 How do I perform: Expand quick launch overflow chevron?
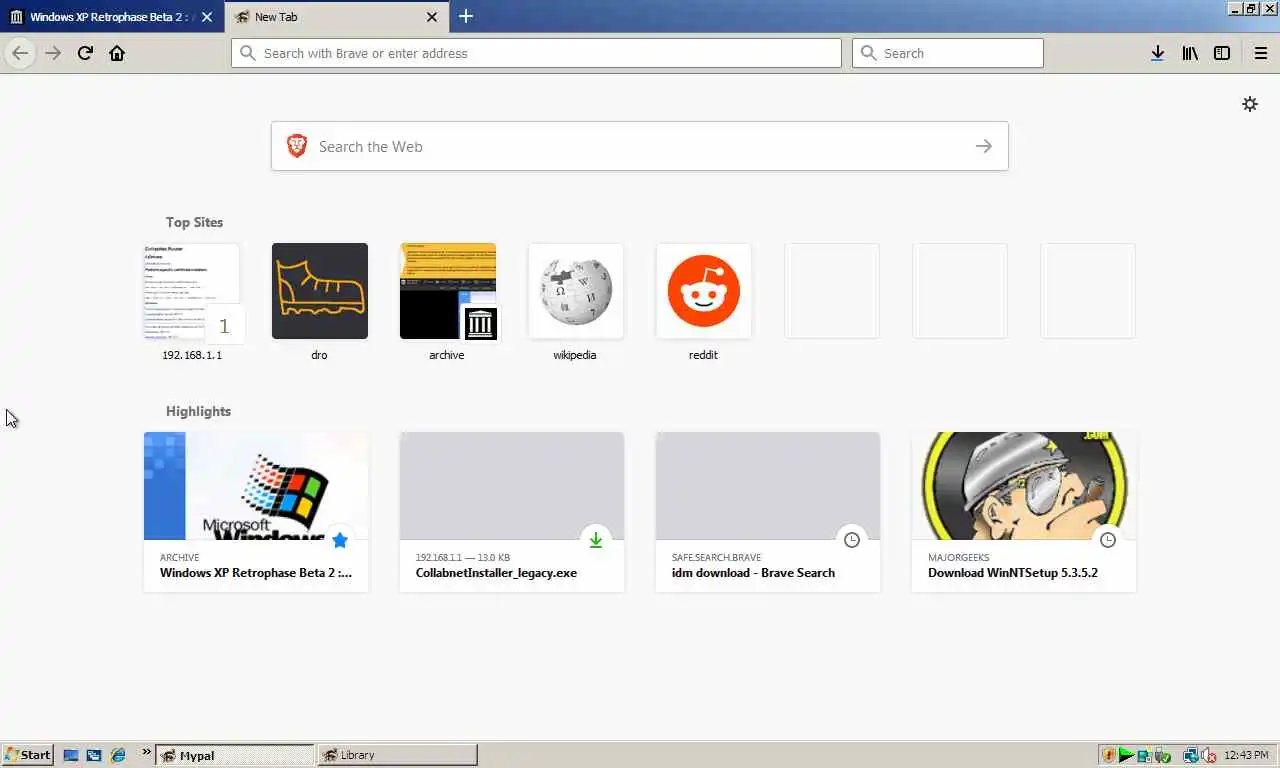coord(146,752)
